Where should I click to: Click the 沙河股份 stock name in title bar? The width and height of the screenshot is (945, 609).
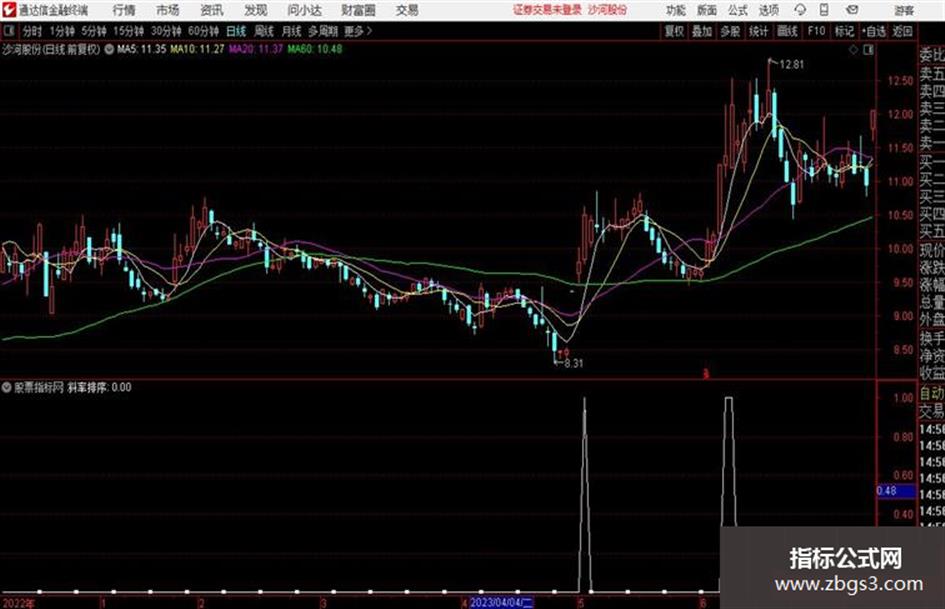(x=607, y=10)
